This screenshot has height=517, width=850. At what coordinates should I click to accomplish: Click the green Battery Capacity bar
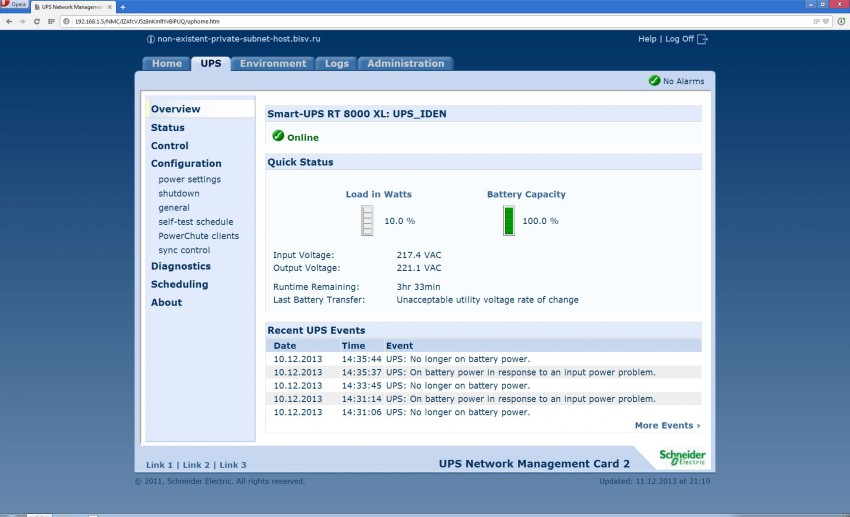click(508, 220)
